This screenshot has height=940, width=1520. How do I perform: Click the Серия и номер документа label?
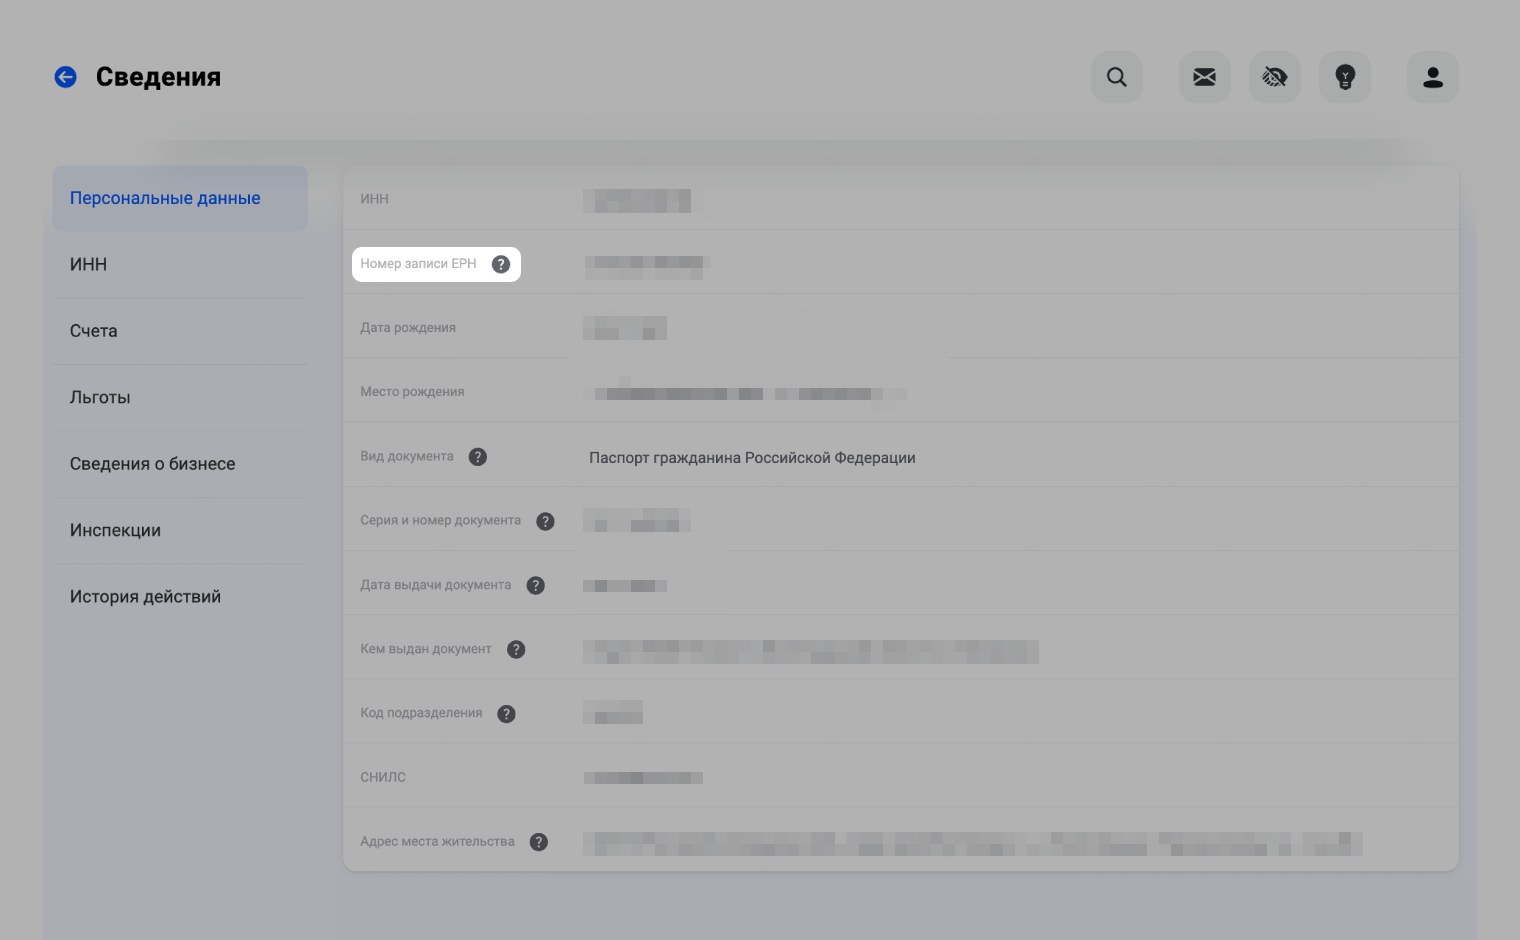point(440,520)
